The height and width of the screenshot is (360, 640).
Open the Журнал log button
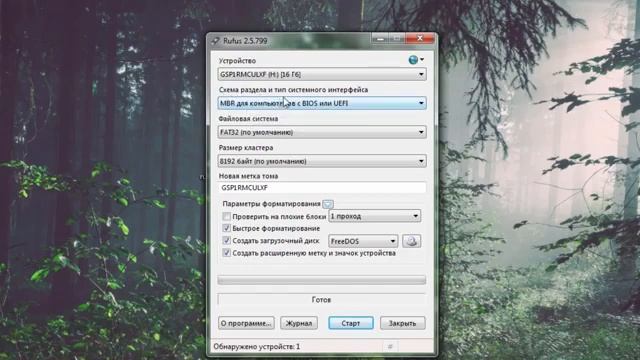click(299, 323)
